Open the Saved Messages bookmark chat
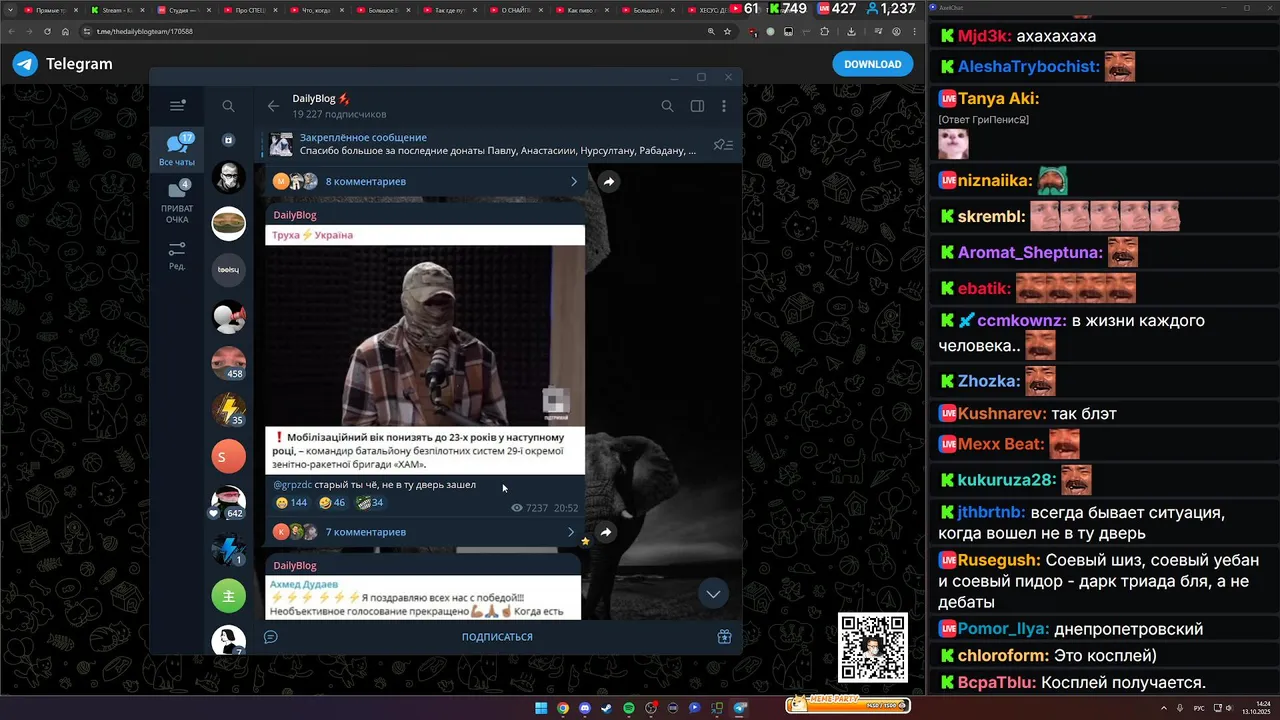Image resolution: width=1280 pixels, height=720 pixels. click(229, 140)
